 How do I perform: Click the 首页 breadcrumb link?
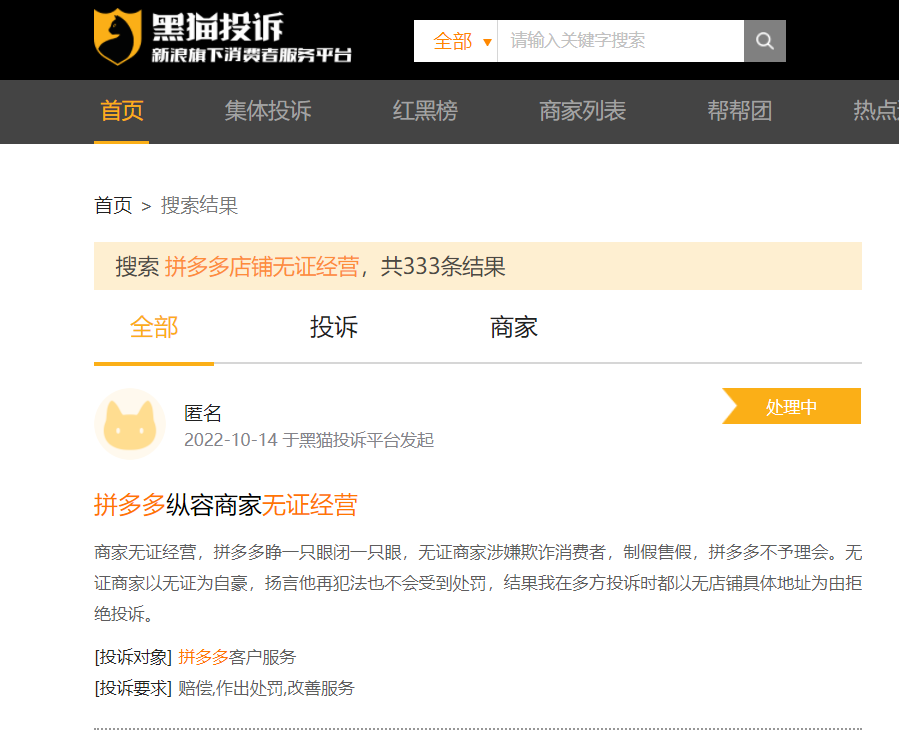[113, 205]
